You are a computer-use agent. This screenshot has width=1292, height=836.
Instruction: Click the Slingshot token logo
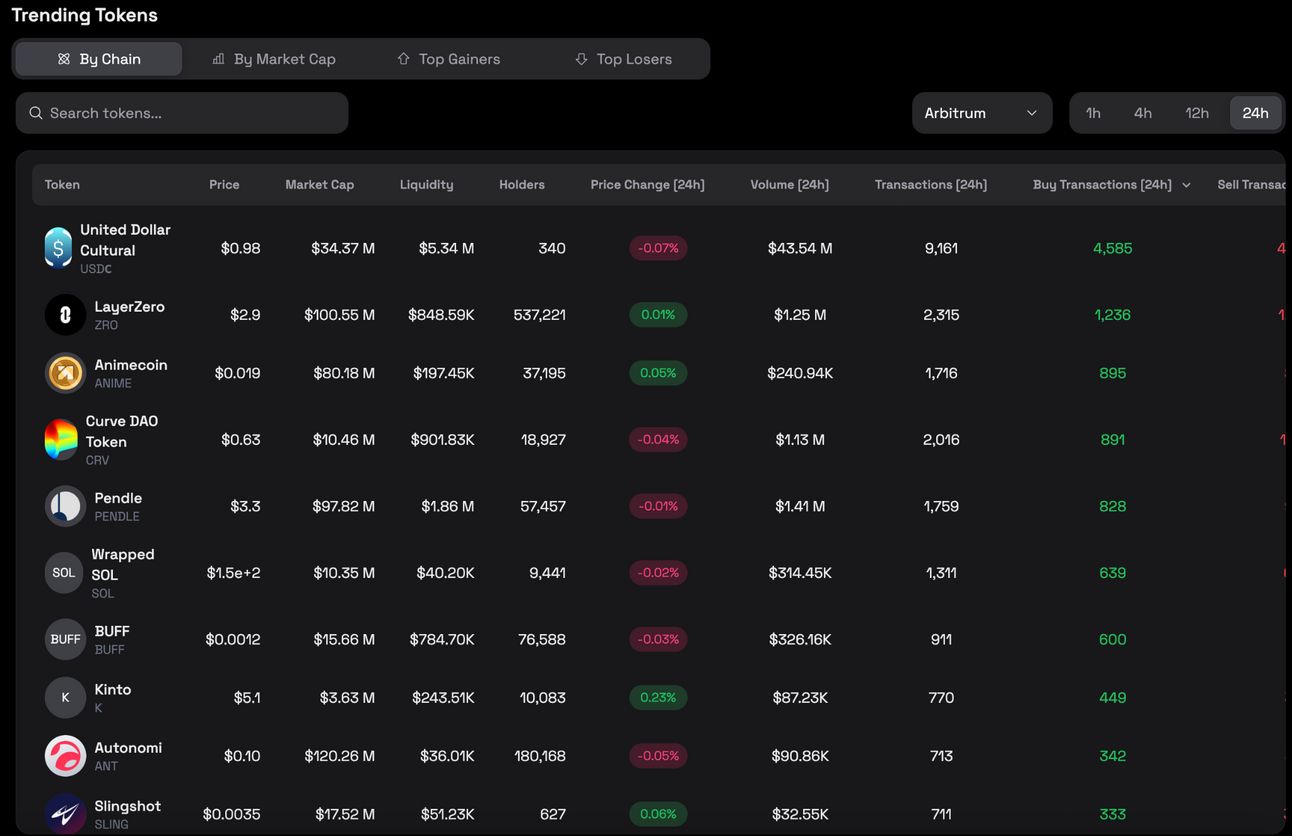click(65, 814)
